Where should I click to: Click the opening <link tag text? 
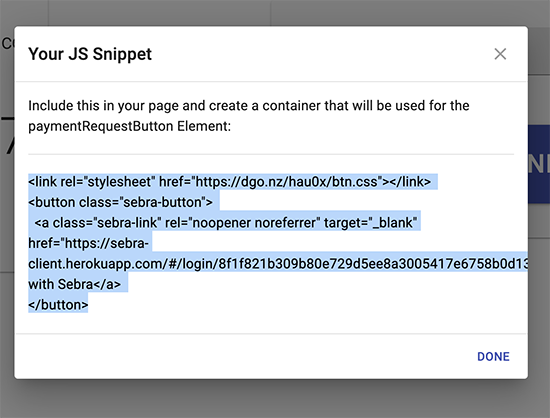pos(42,182)
